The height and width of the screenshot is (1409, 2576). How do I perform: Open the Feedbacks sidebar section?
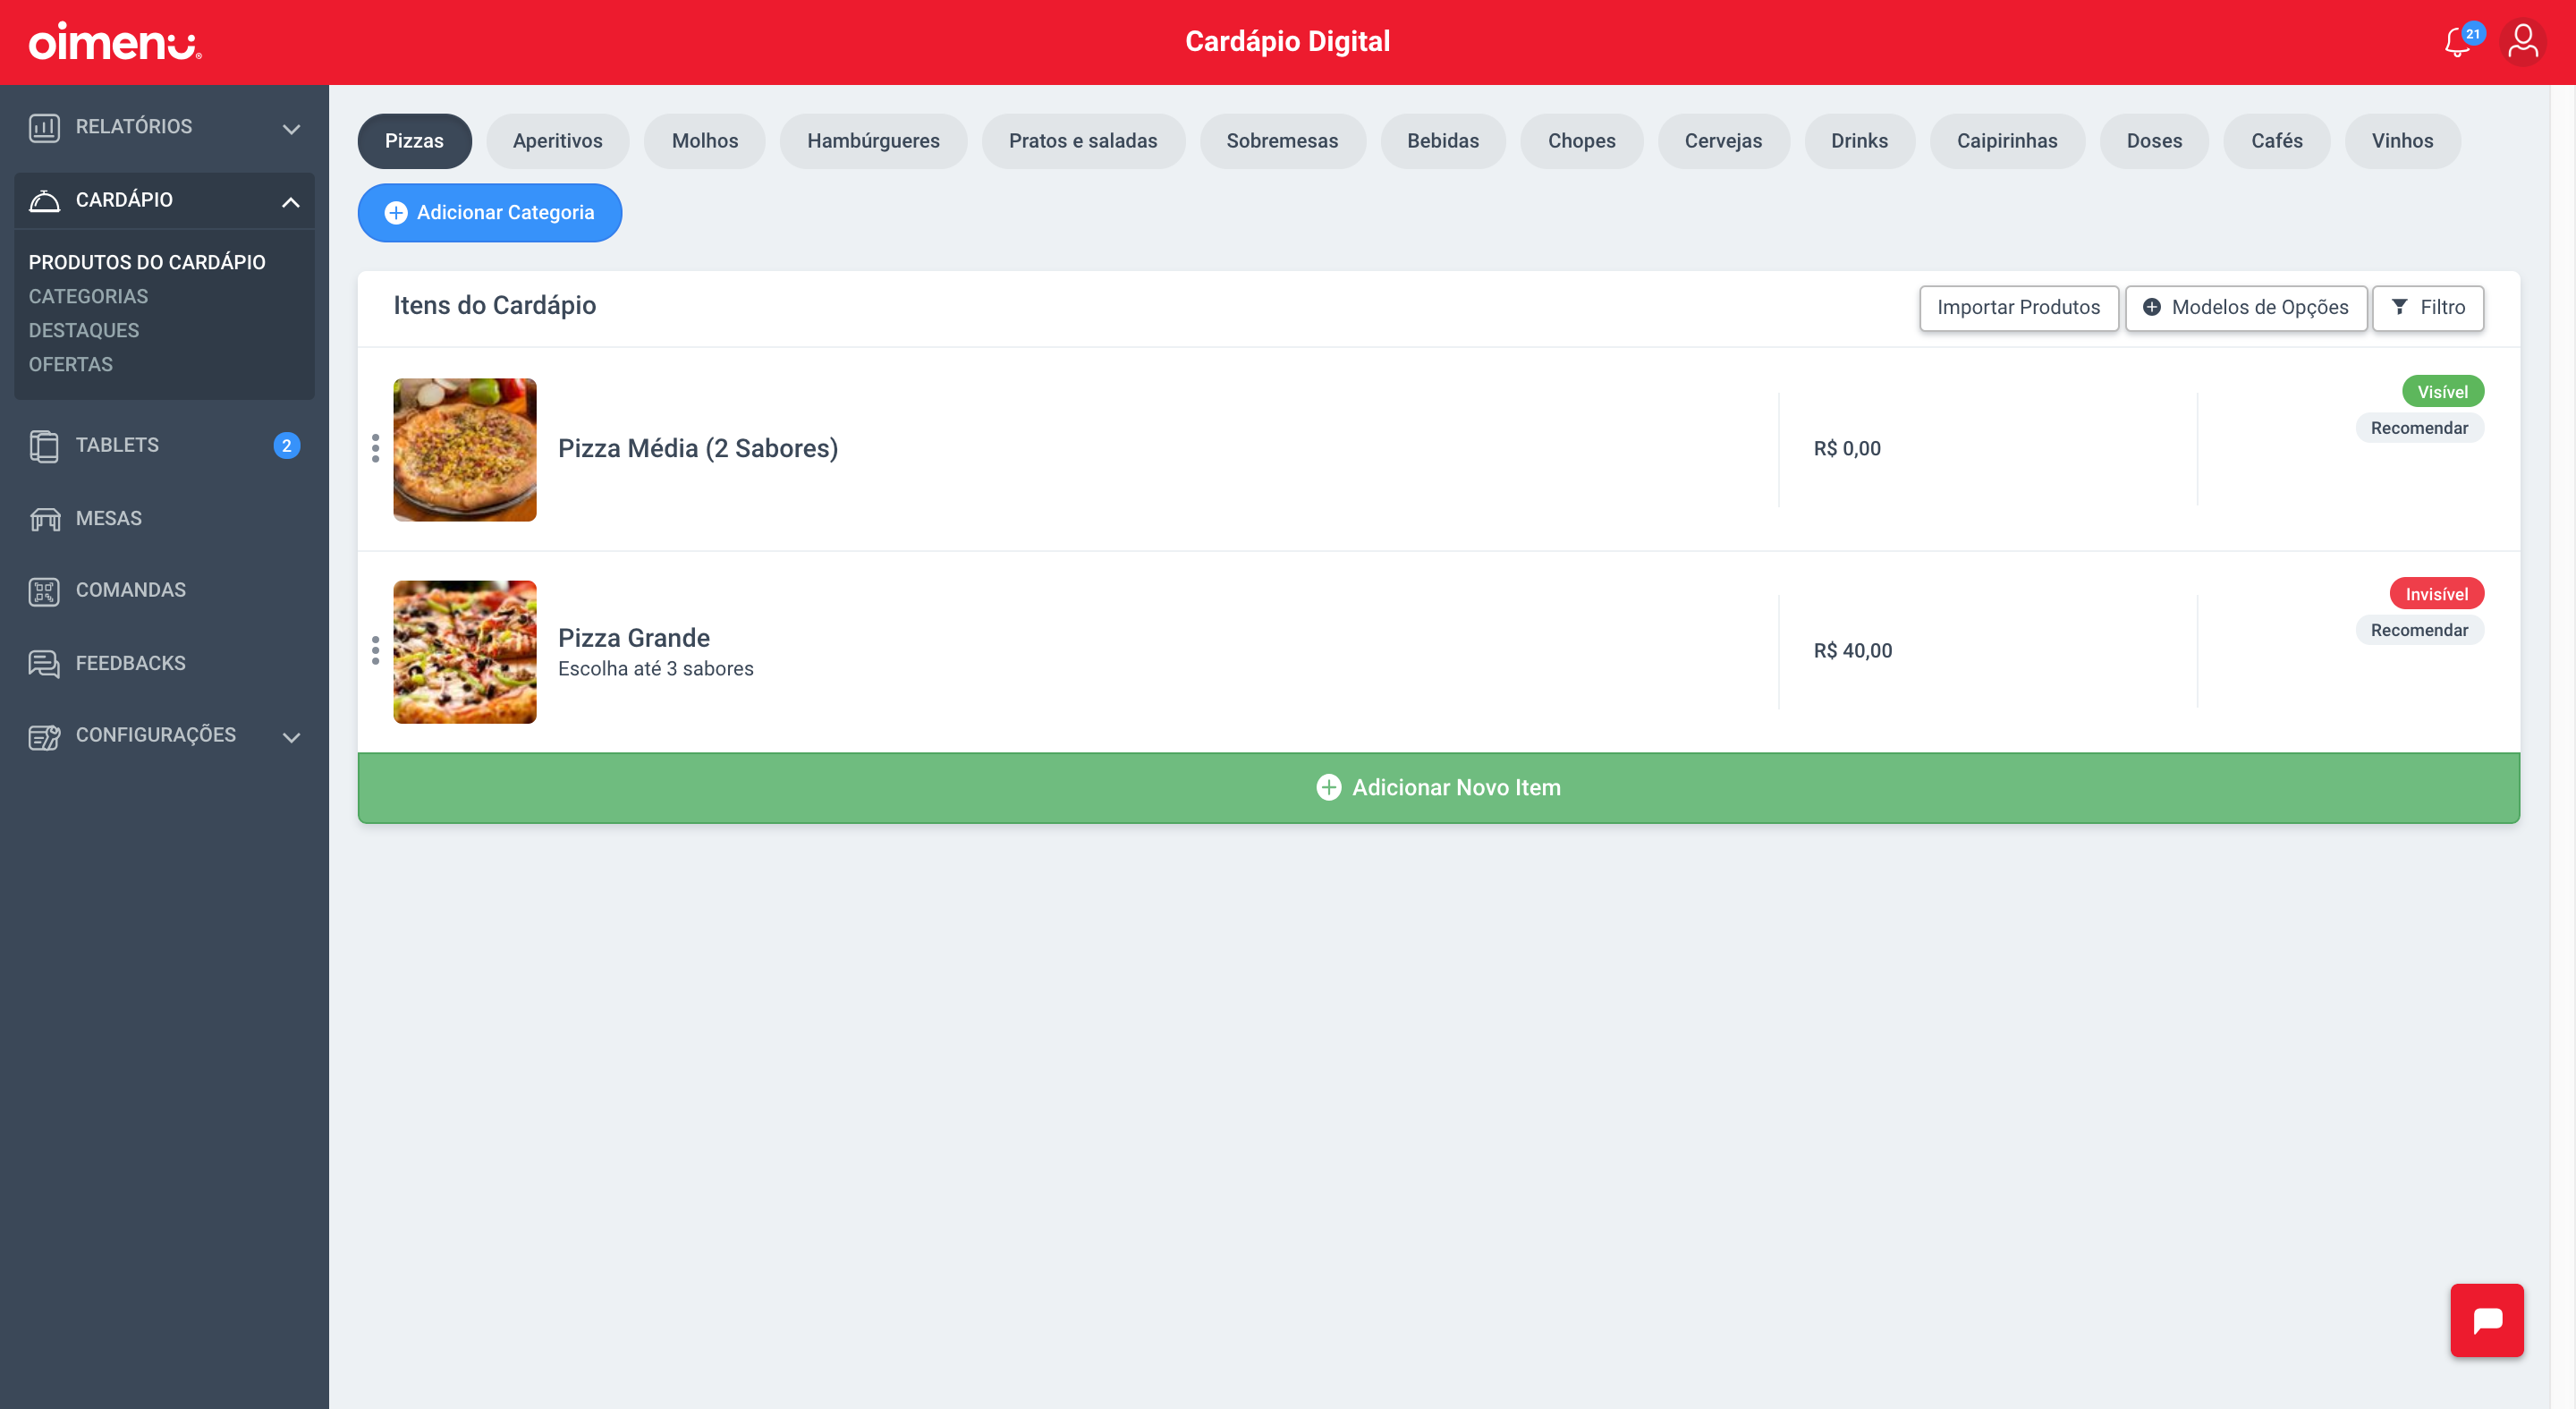(x=164, y=664)
